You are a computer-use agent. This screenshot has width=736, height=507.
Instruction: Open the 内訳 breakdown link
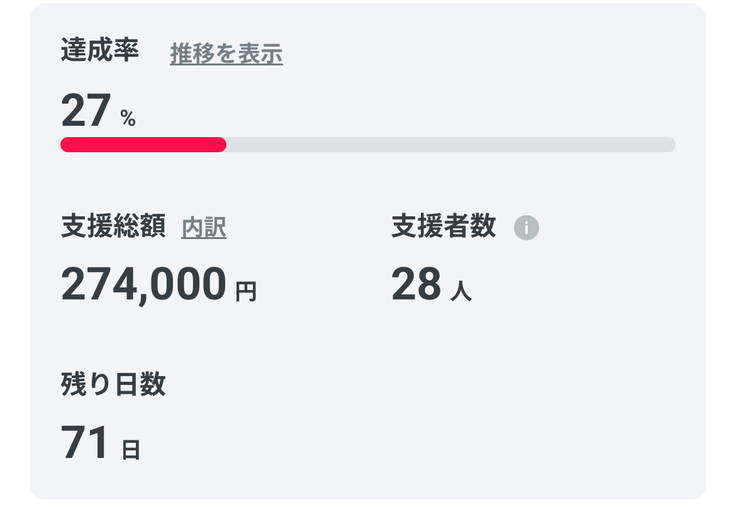pyautogui.click(x=204, y=228)
